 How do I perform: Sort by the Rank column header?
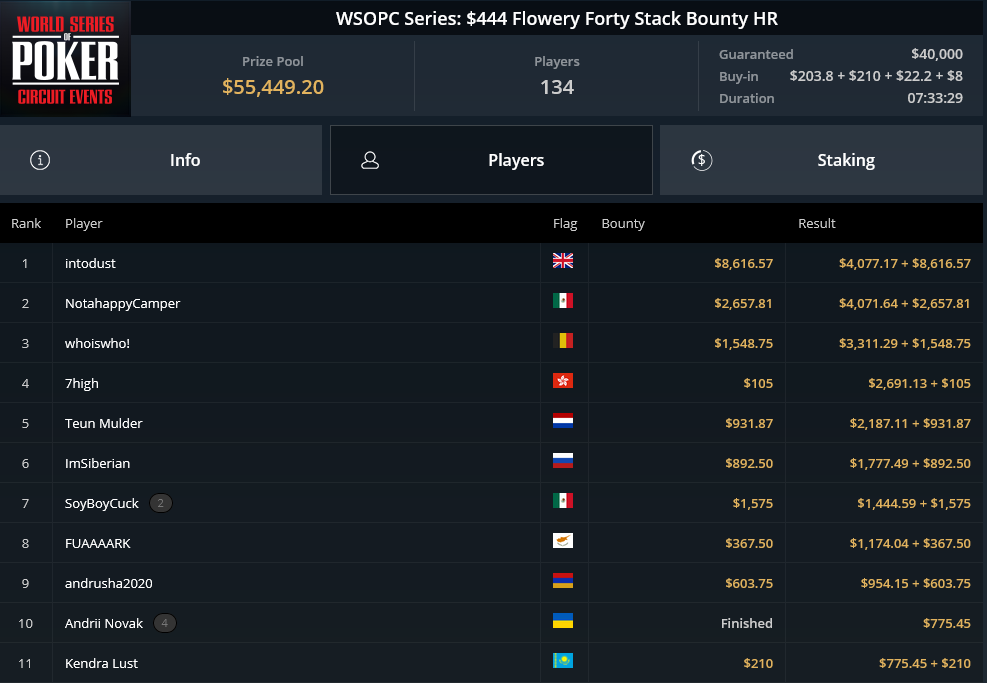click(x=26, y=223)
